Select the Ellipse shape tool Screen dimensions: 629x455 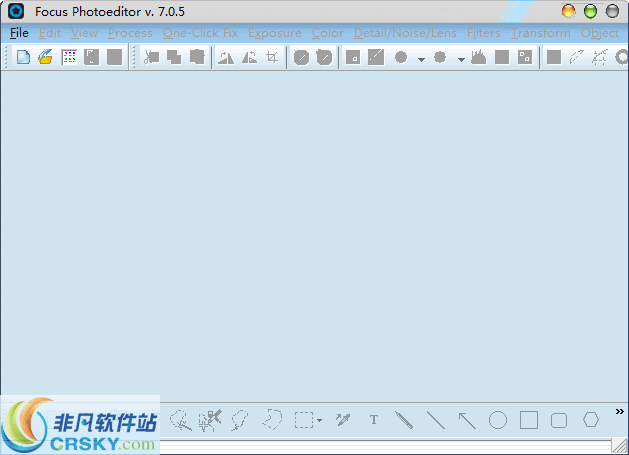point(497,420)
